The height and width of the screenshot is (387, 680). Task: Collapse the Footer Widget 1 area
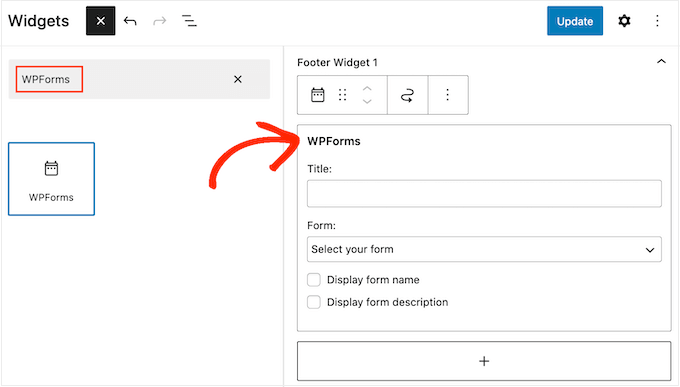point(661,62)
